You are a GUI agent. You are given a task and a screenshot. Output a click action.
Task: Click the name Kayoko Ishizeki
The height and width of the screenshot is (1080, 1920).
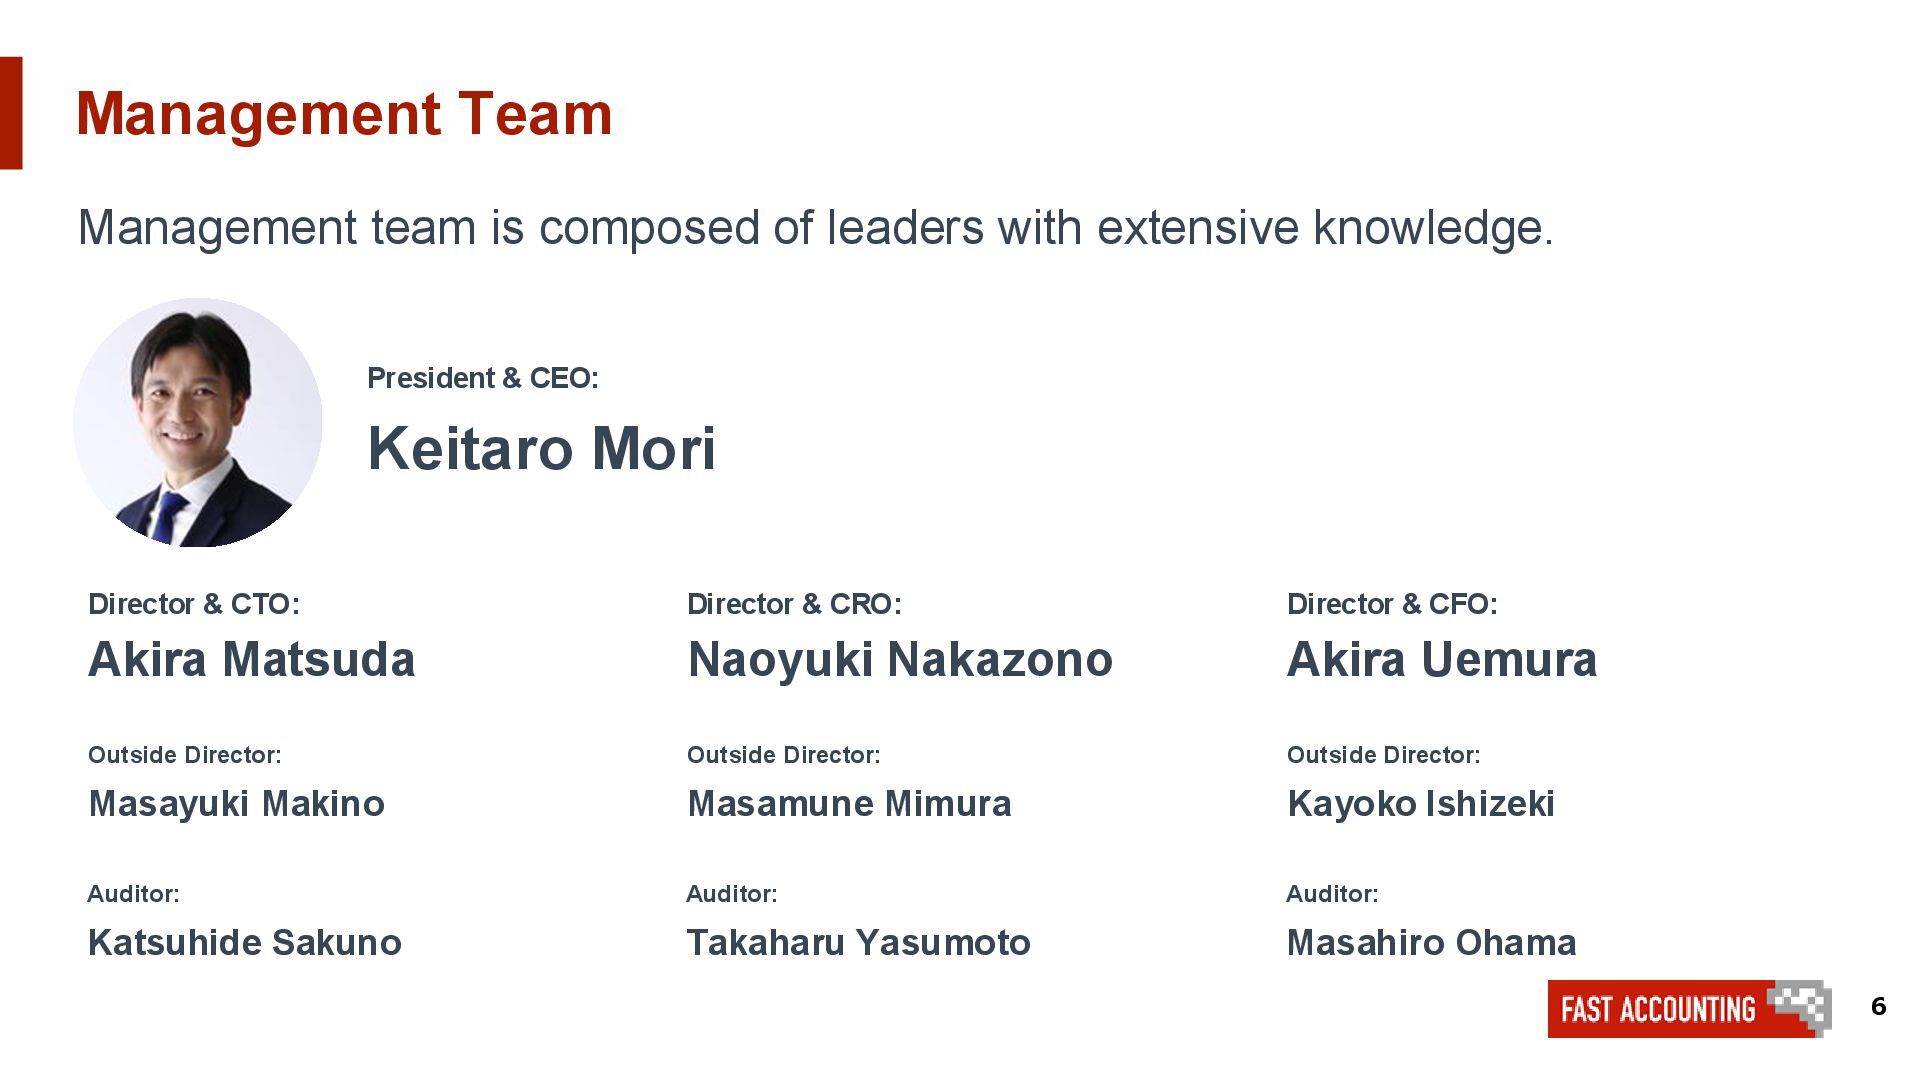[x=1421, y=804]
